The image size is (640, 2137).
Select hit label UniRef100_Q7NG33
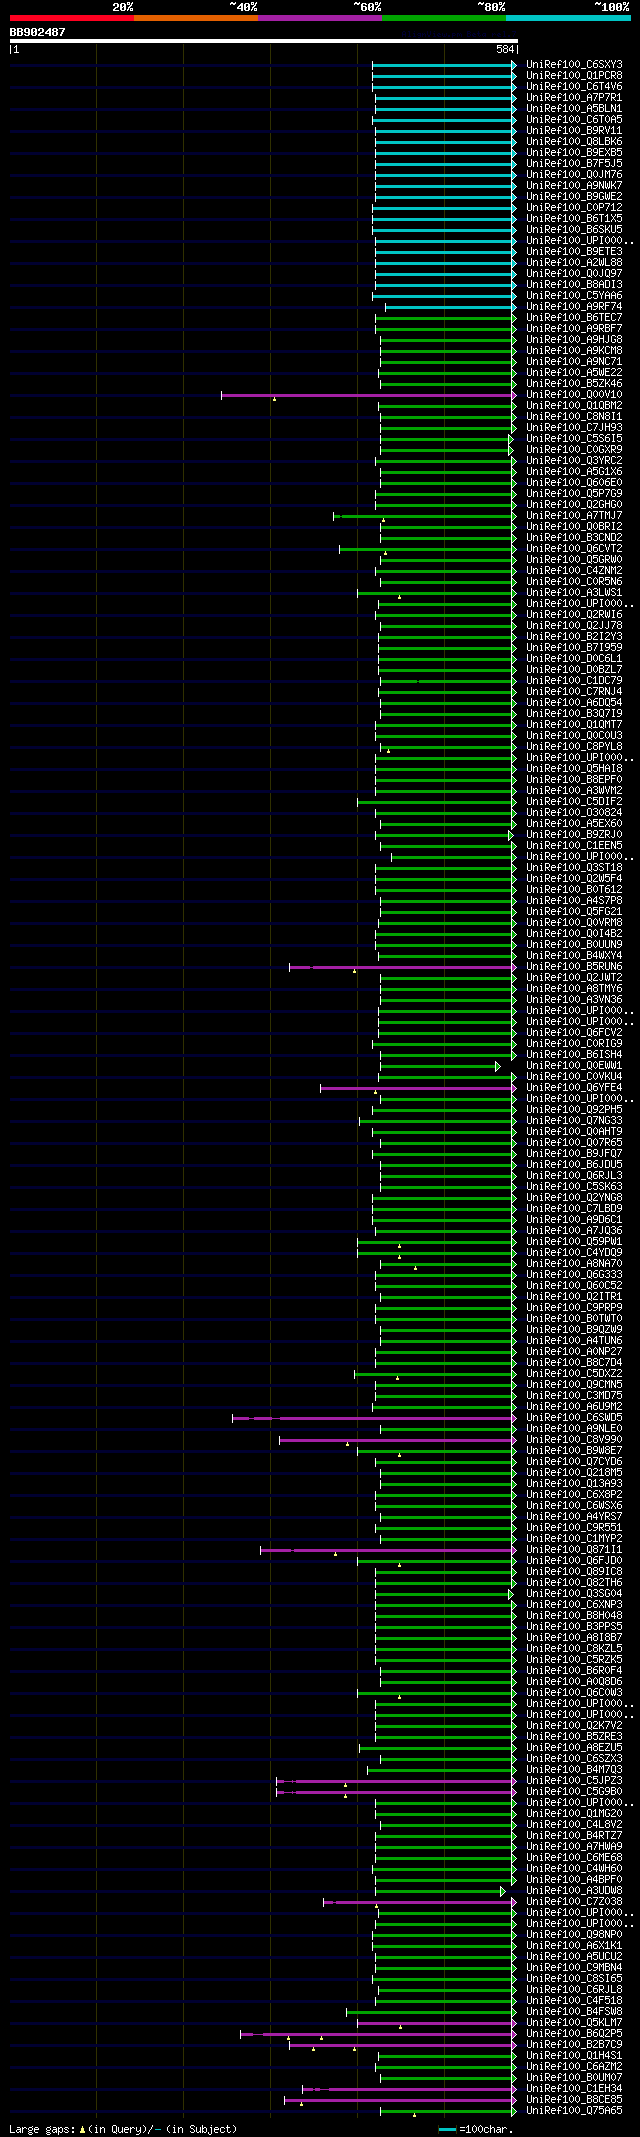[574, 1120]
